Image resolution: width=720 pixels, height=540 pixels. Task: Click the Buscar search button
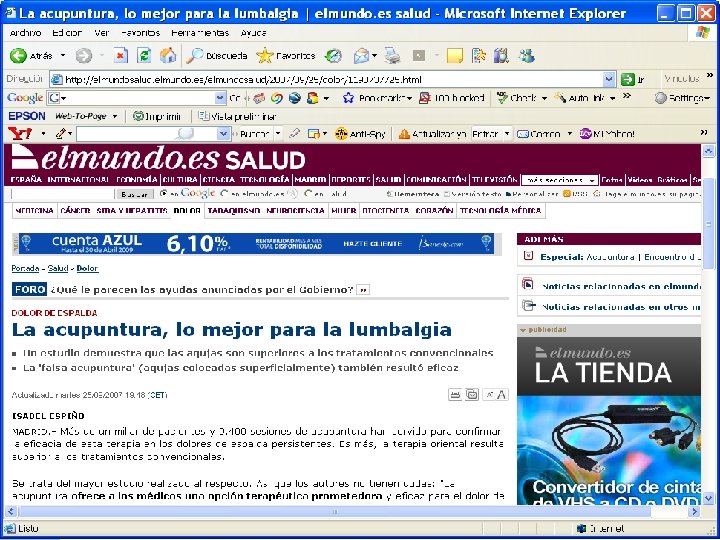134,194
